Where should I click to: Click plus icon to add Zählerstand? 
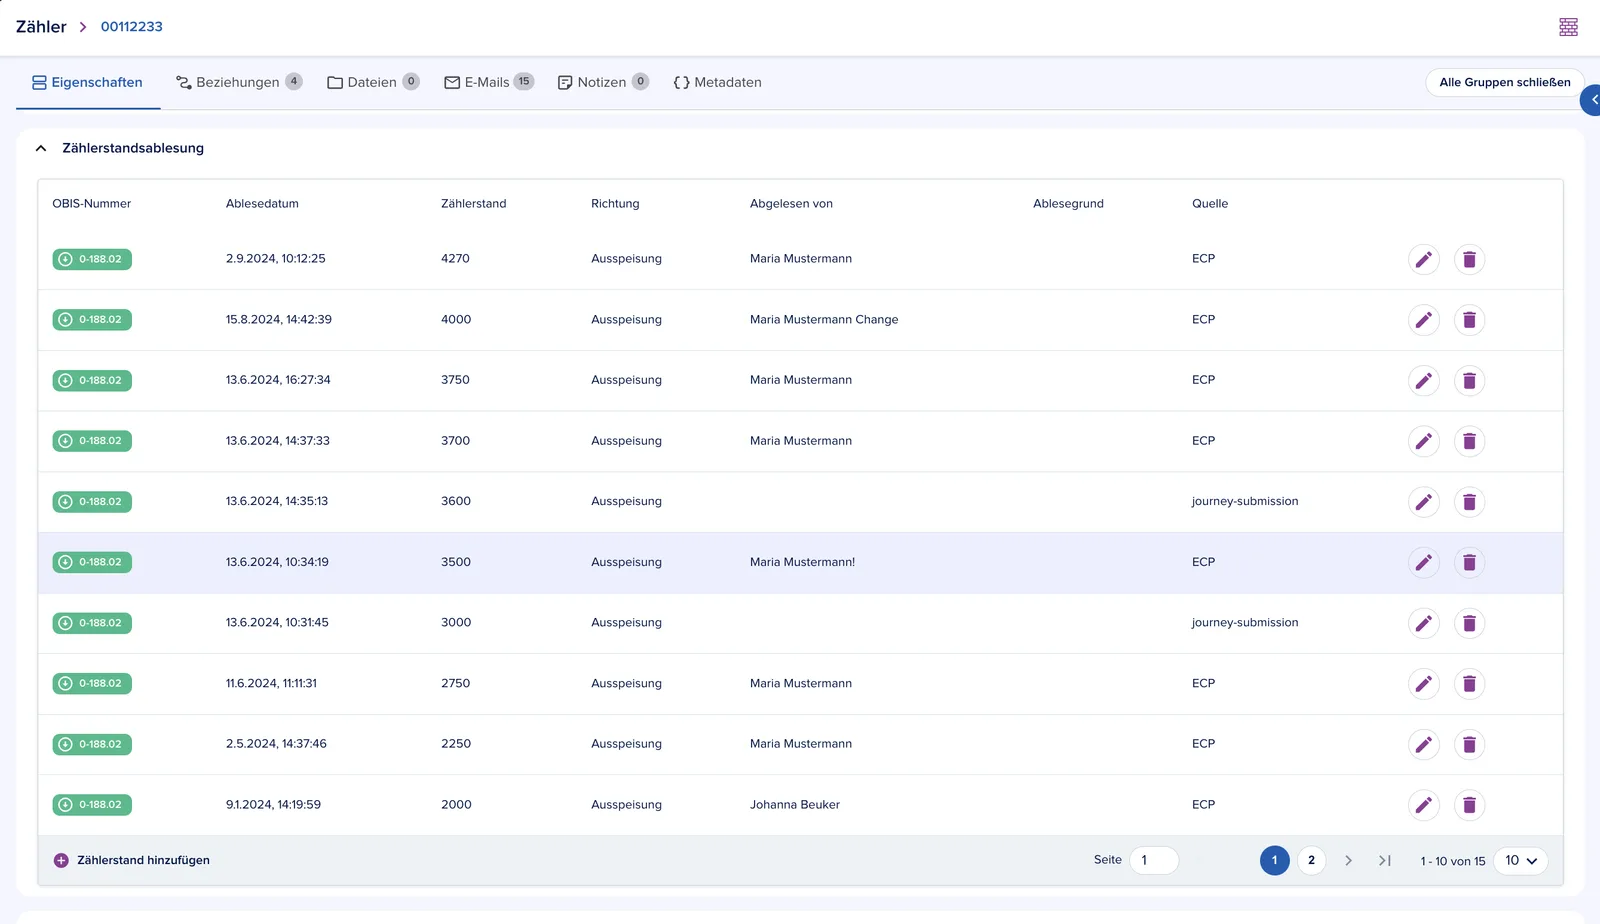[x=61, y=860]
